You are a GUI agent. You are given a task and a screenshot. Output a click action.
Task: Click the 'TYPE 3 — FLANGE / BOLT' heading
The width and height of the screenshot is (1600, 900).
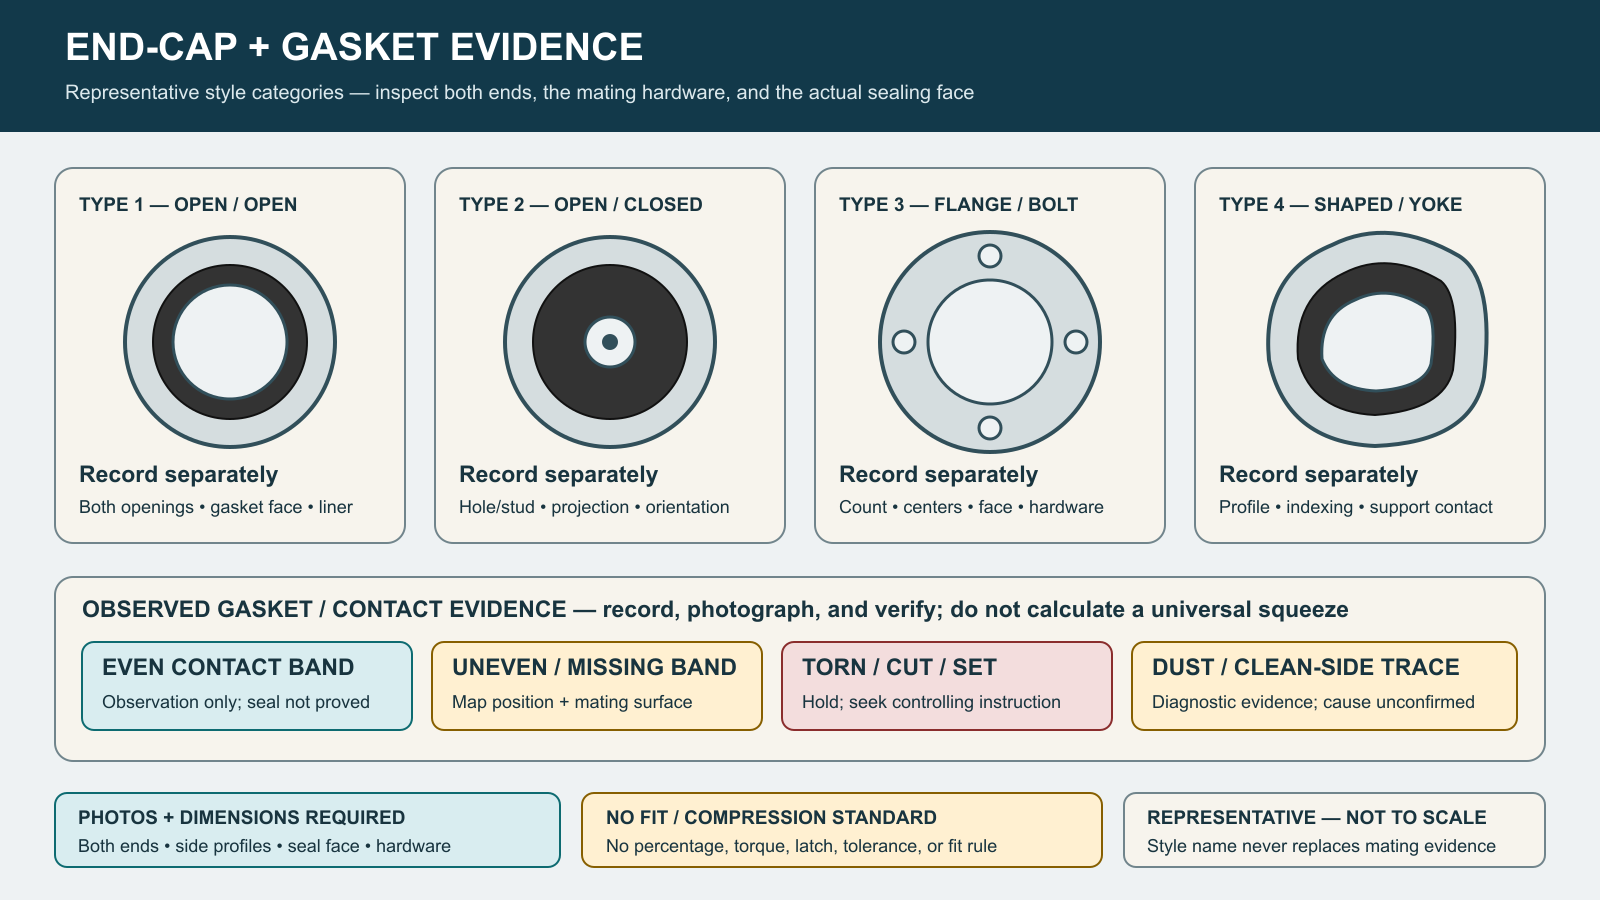[958, 204]
